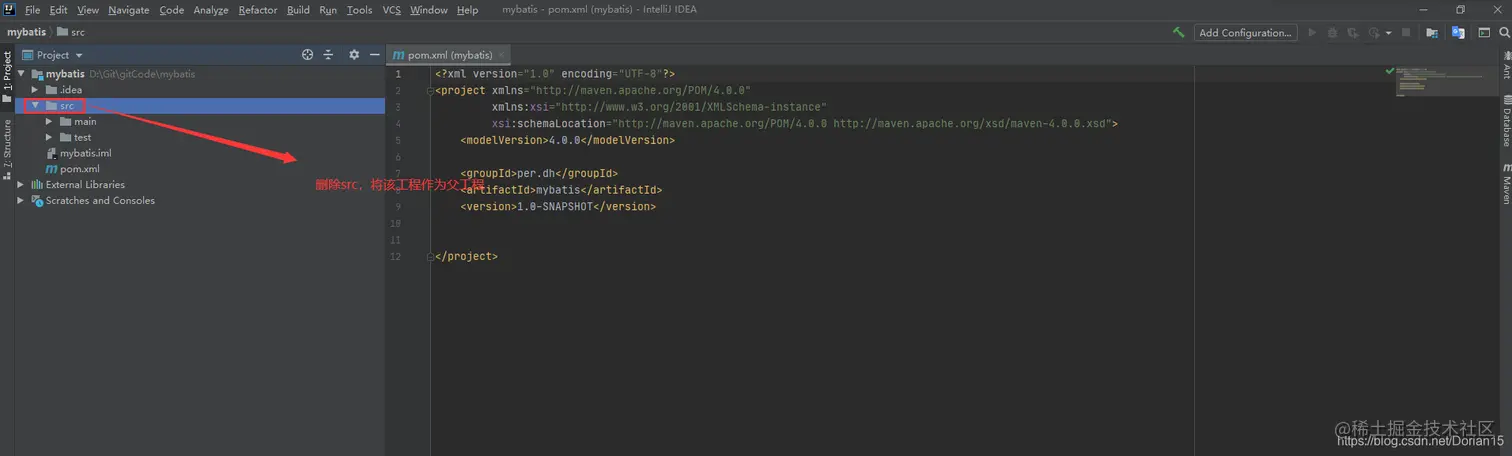Click the fold marker at closing project tag

tap(431, 257)
